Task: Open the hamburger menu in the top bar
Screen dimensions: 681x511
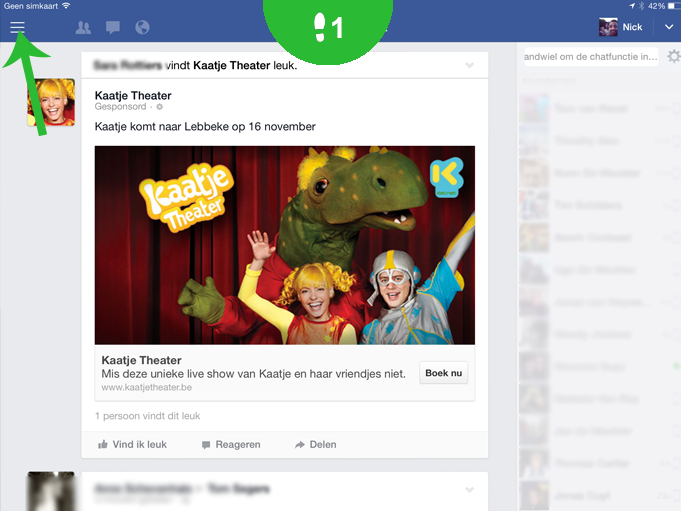Action: point(17,27)
